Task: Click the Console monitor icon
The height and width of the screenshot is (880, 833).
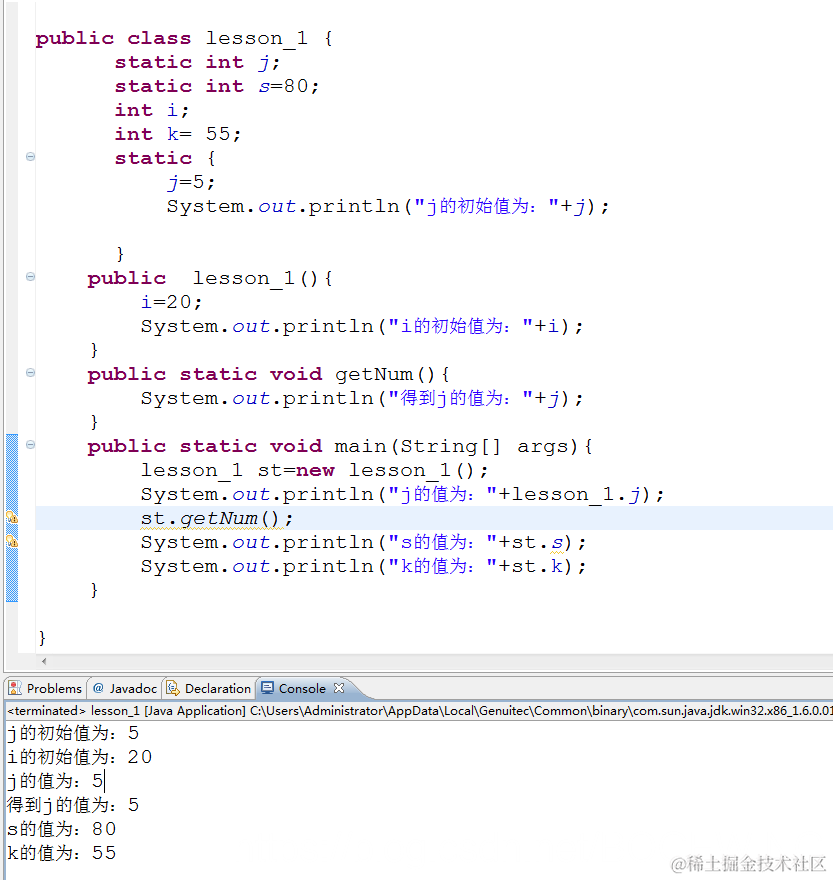Action: coord(268,689)
